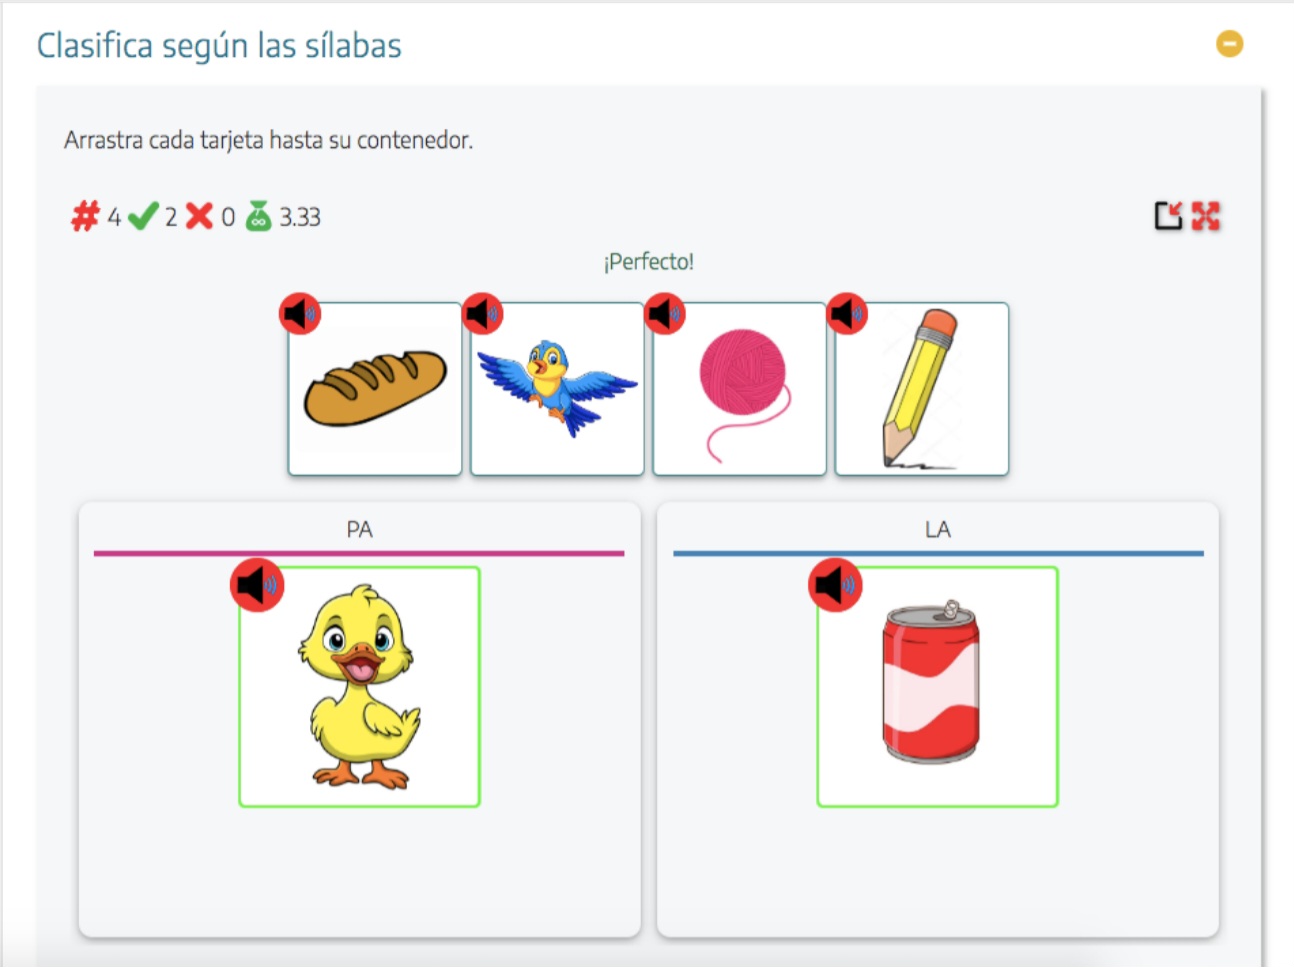Image resolution: width=1294 pixels, height=967 pixels.
Task: Click the soda can card in LA container
Action: (937, 690)
